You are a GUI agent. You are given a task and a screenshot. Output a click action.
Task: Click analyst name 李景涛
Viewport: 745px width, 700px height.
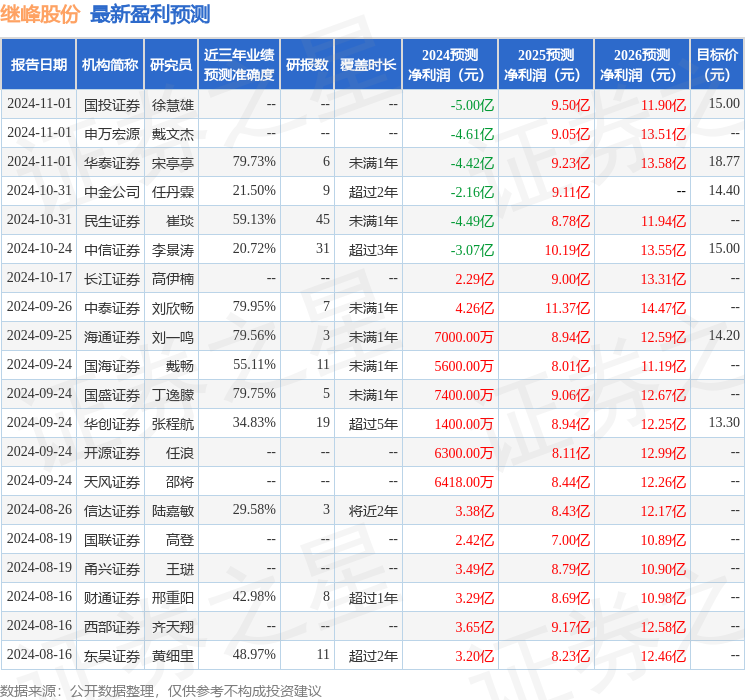coord(173,250)
